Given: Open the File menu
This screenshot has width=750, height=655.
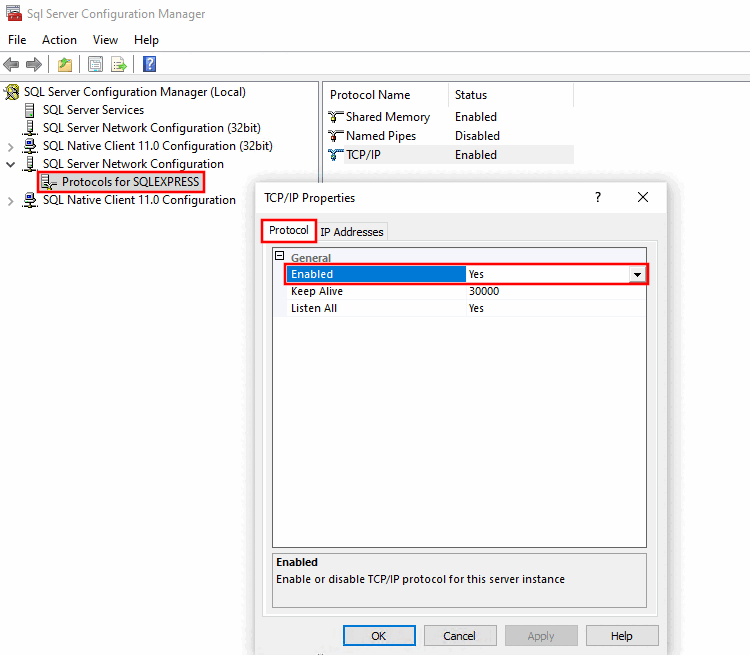Looking at the screenshot, I should (x=17, y=40).
